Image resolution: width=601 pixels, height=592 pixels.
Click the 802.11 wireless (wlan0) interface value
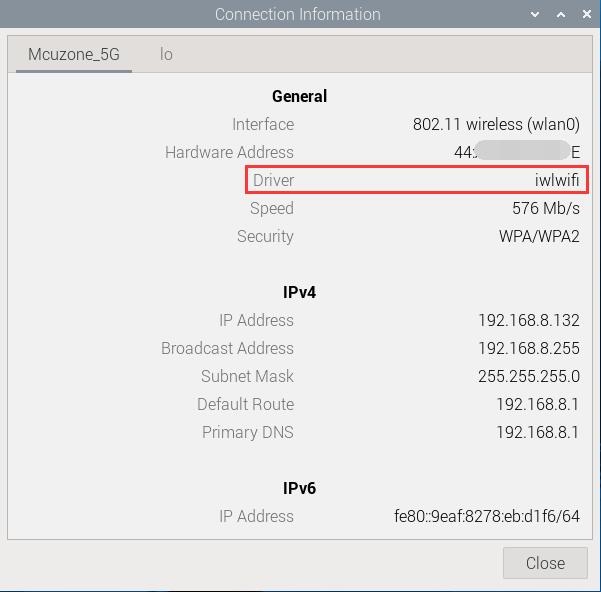pos(496,124)
